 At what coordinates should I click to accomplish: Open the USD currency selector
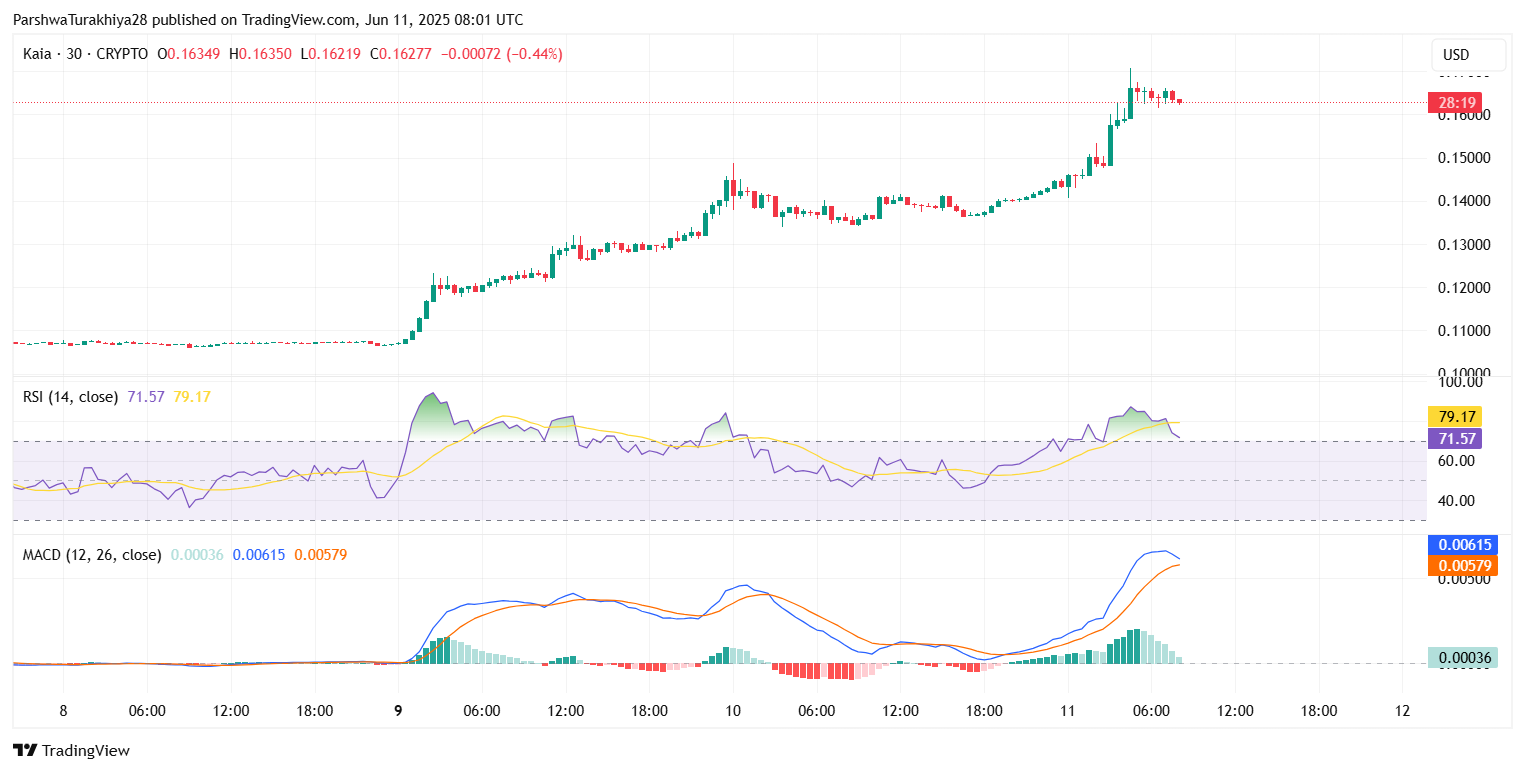coord(1468,54)
